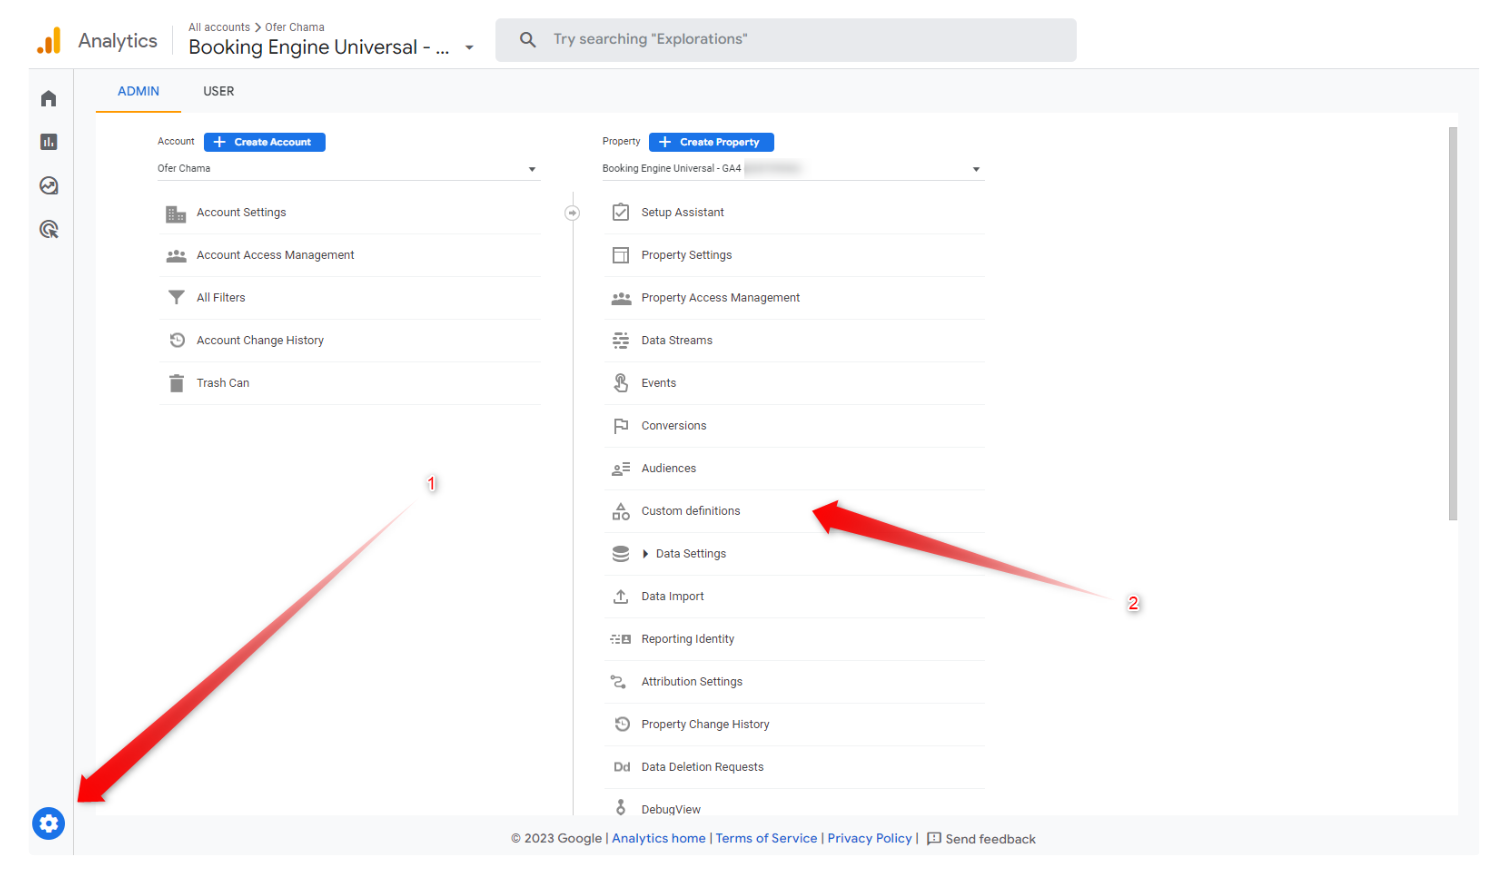Open the Home icon in left sidebar
This screenshot has height=874, width=1499.
click(x=48, y=98)
